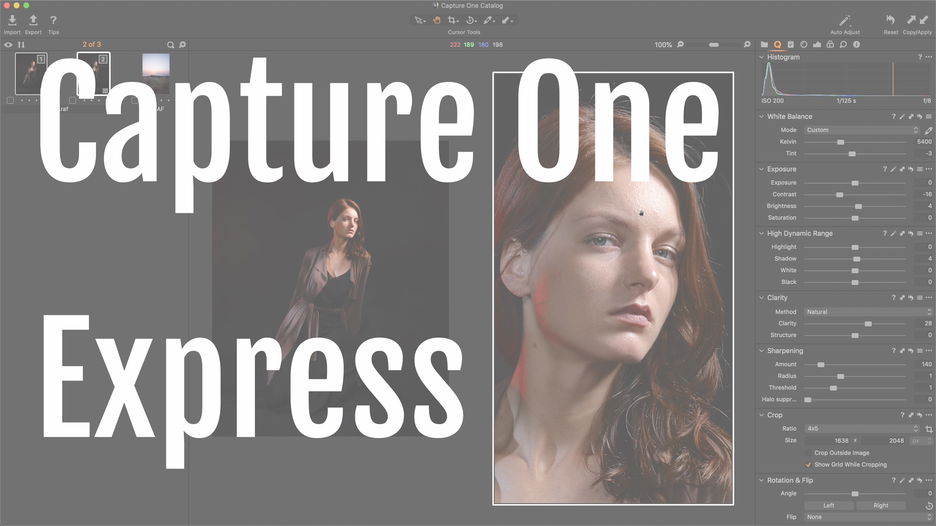
Task: Open the White Balance Mode dropdown
Action: (861, 130)
